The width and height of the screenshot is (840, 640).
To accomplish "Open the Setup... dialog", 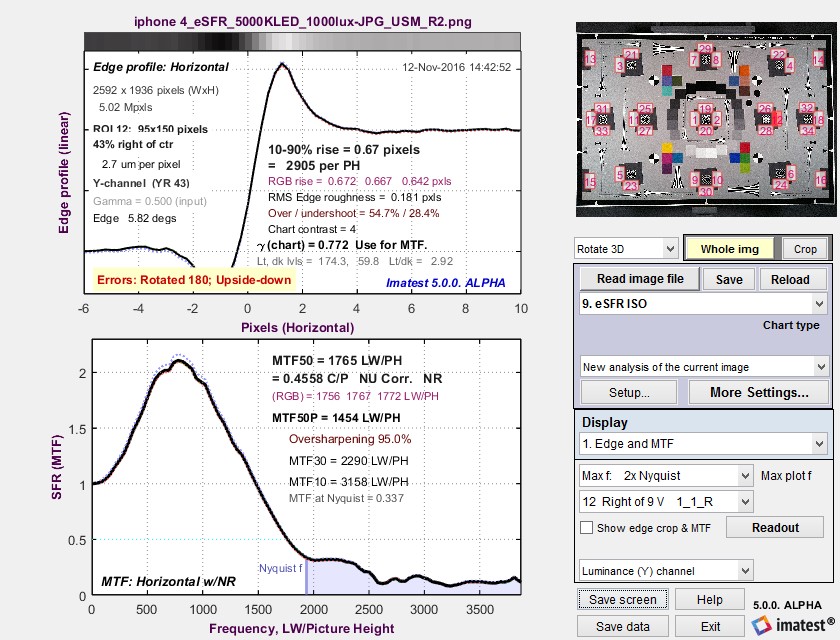I will [629, 393].
